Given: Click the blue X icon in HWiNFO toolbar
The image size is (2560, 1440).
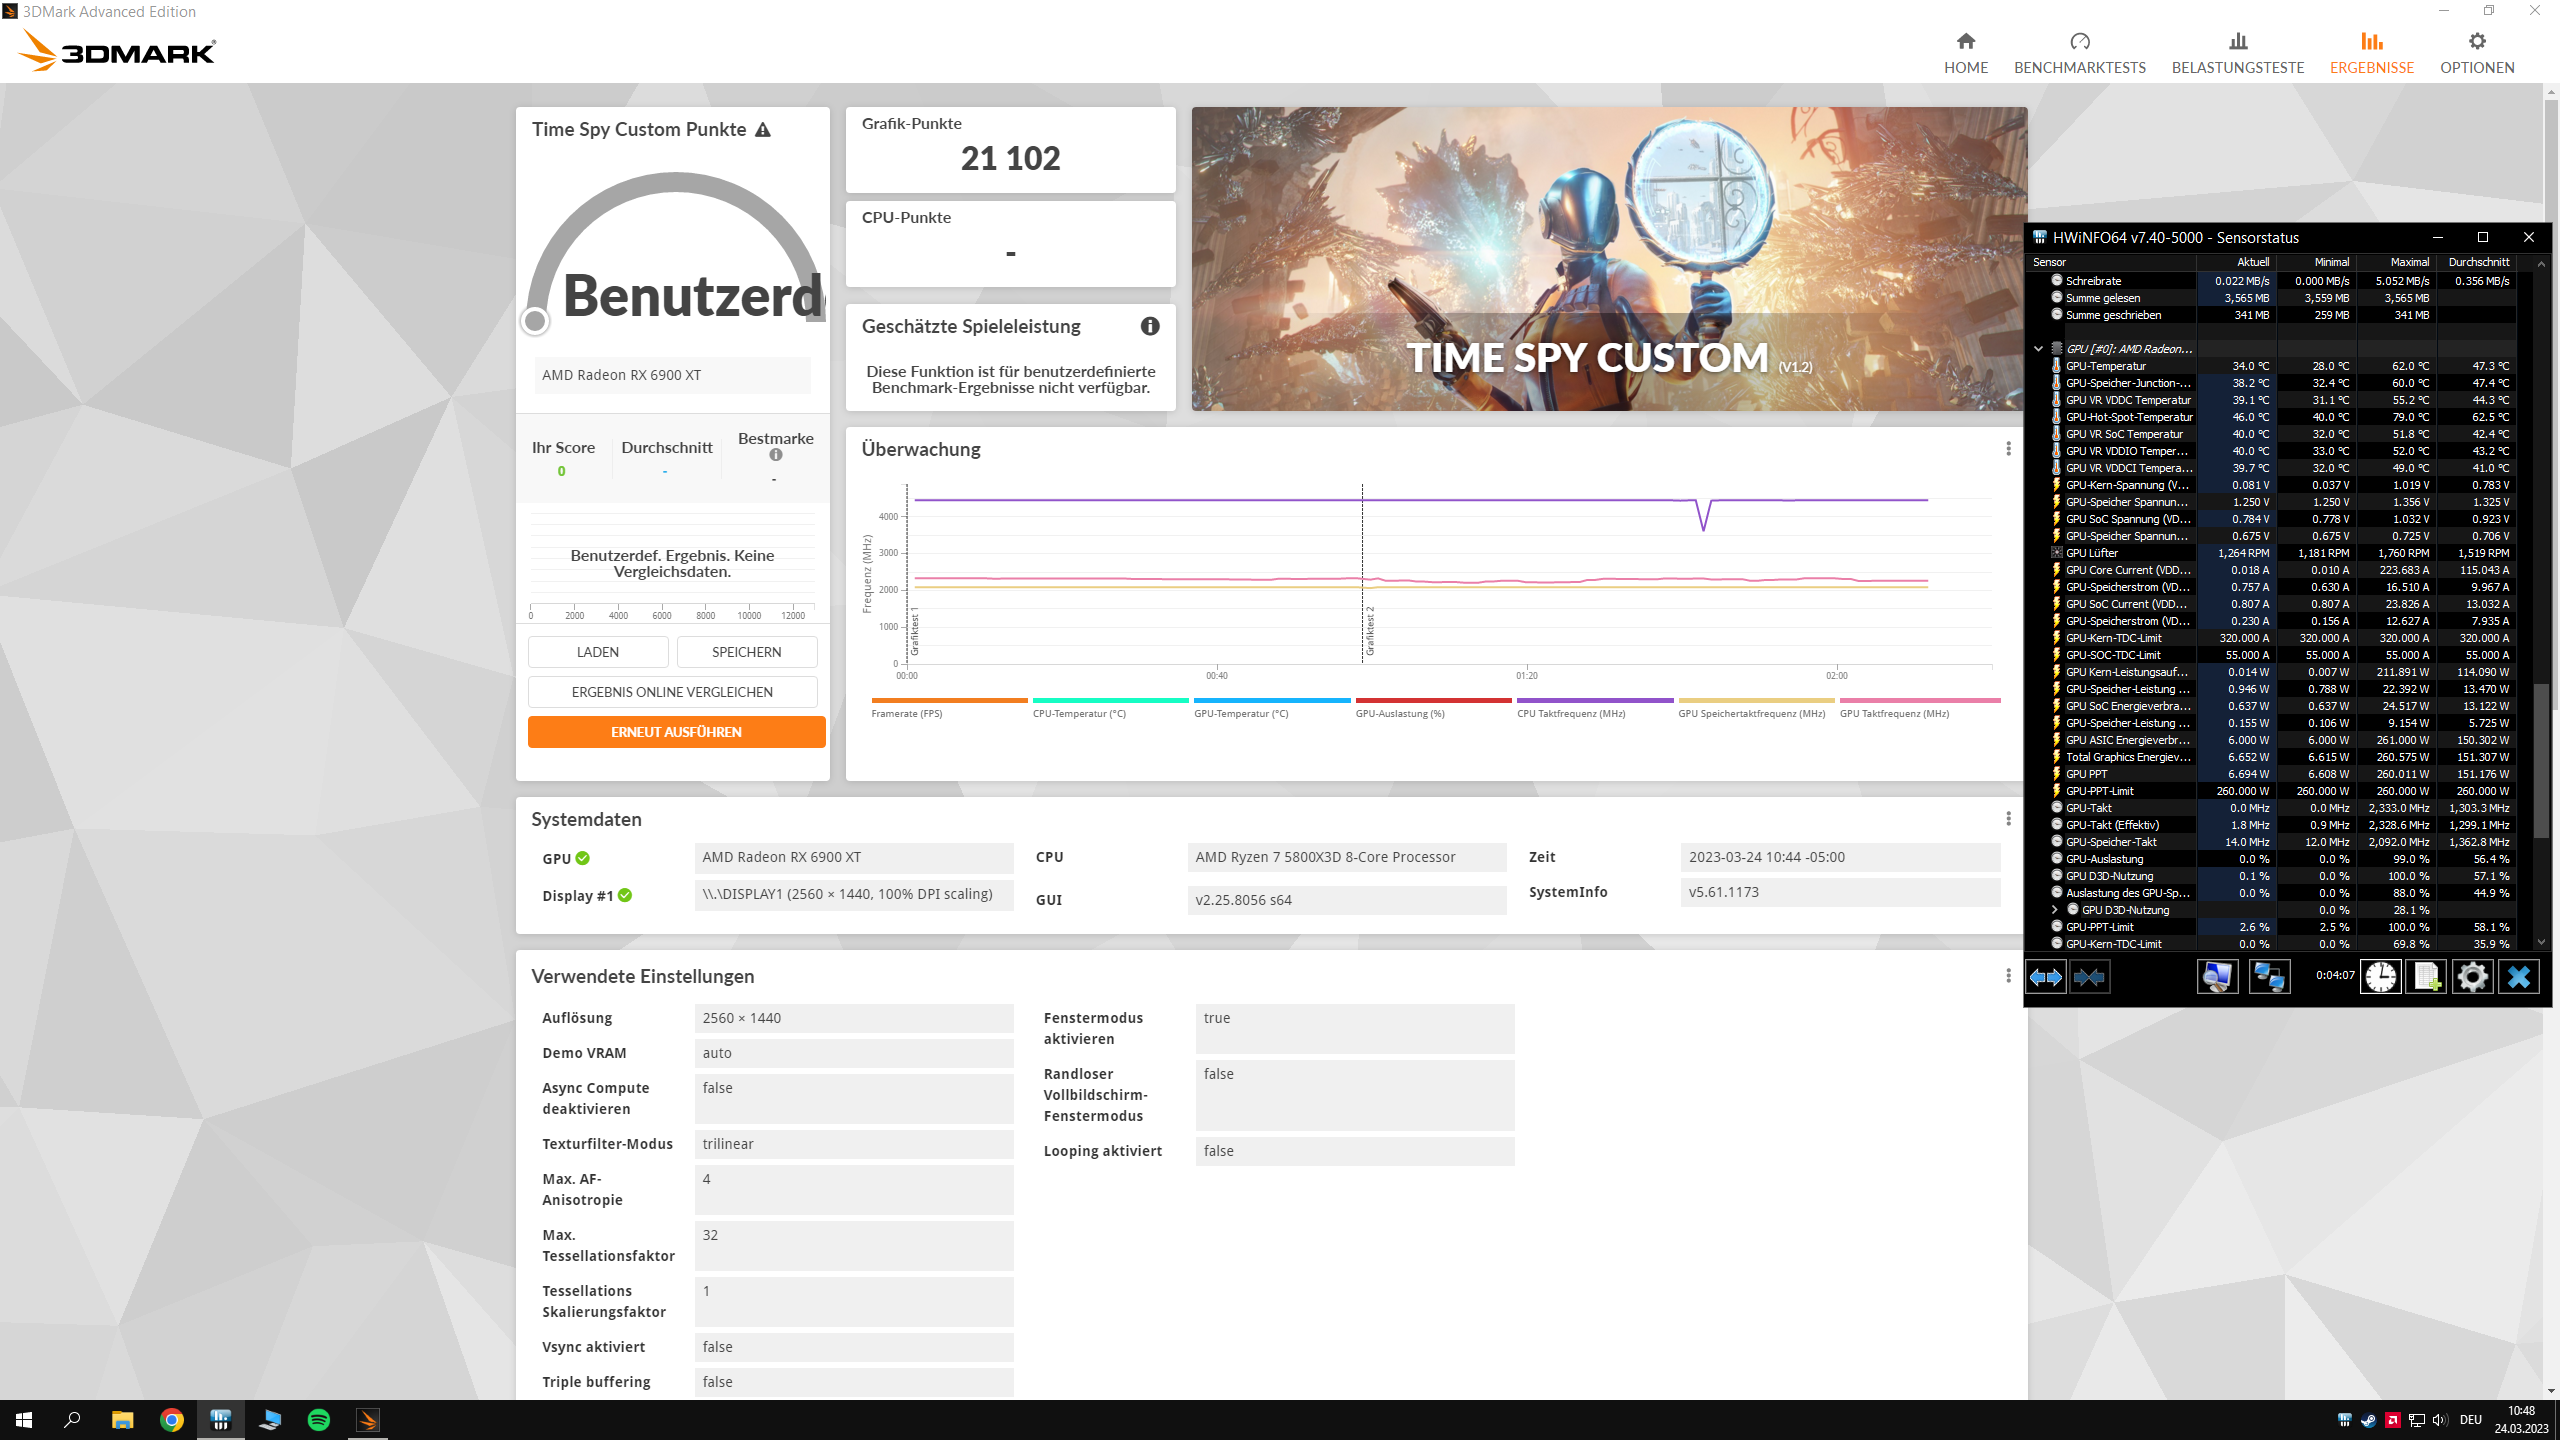Looking at the screenshot, I should coord(2518,977).
